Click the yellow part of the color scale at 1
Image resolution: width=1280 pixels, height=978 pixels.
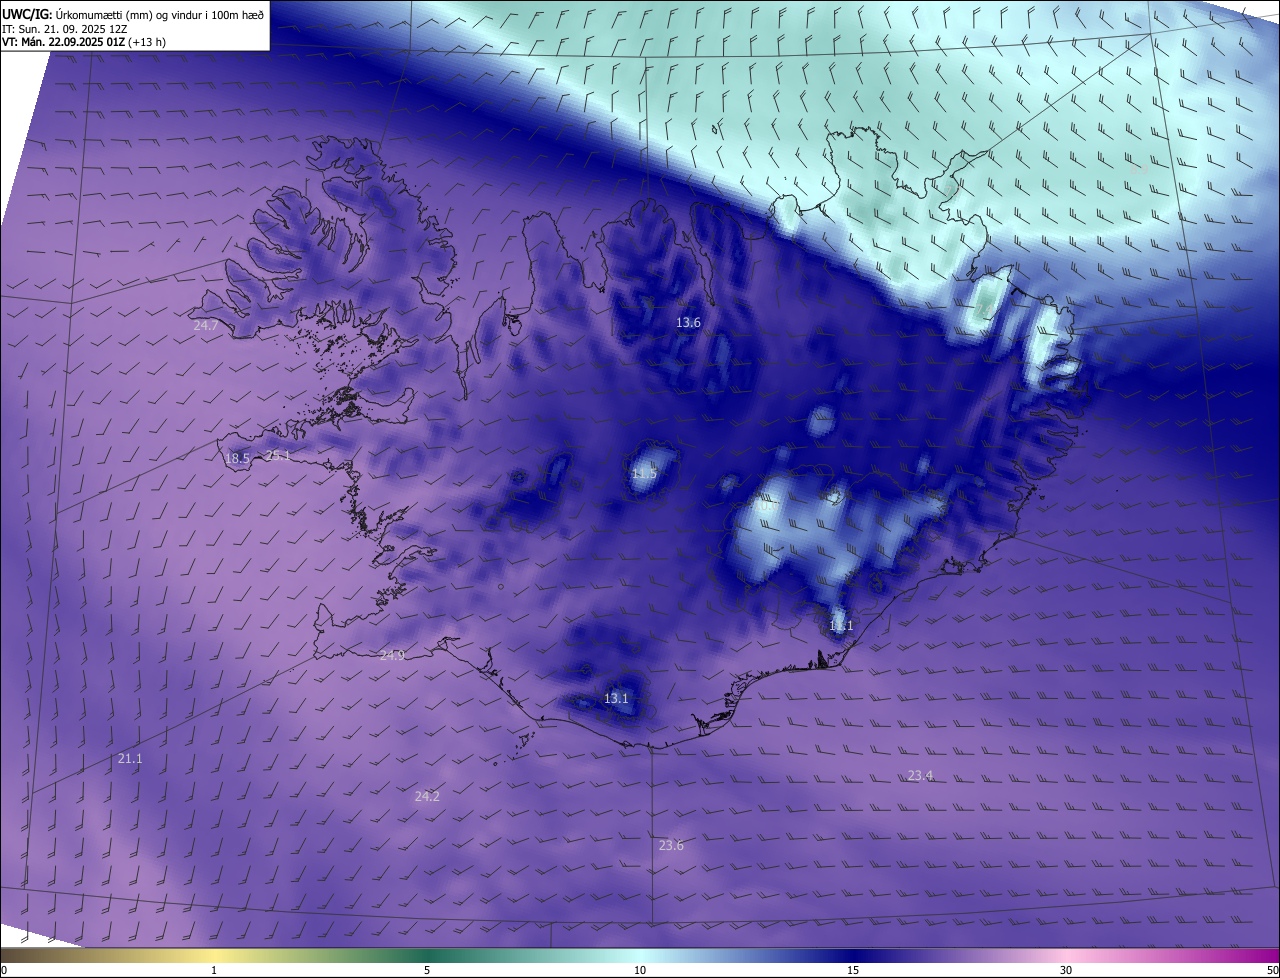point(214,956)
